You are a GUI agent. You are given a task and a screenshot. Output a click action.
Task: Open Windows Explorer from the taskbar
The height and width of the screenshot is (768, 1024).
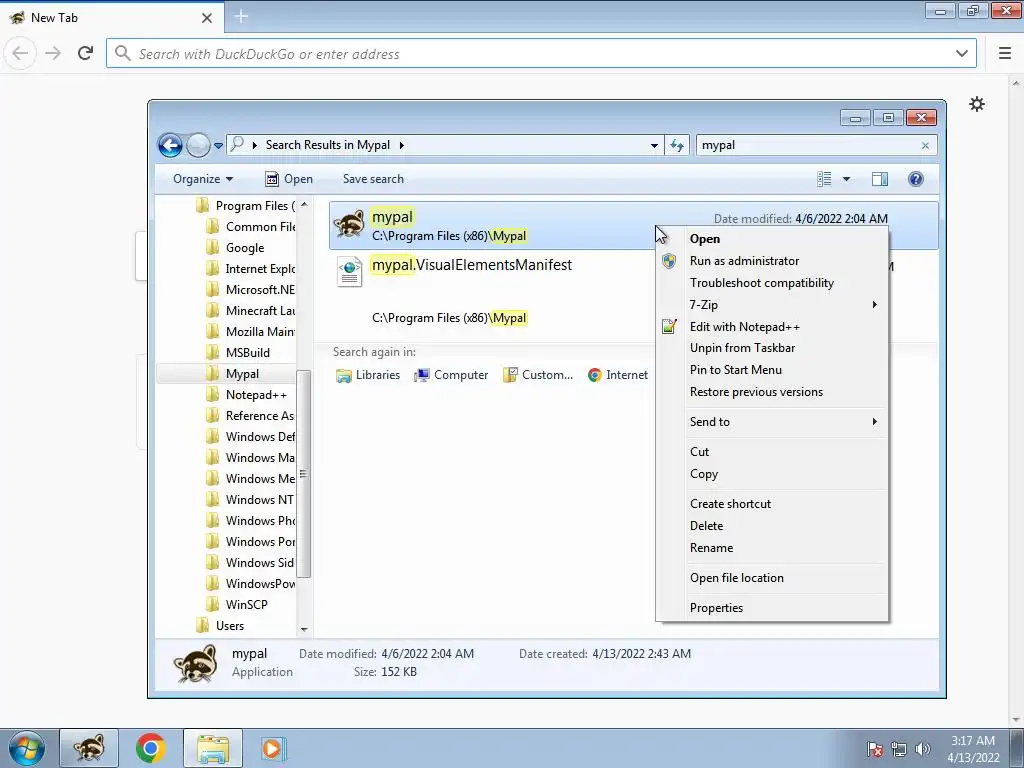coord(213,748)
